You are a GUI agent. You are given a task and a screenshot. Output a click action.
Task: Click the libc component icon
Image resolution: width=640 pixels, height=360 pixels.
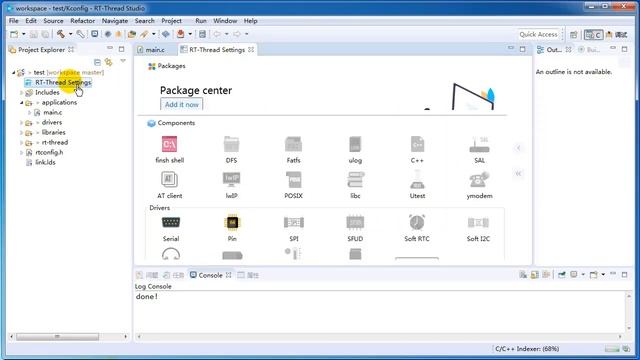[355, 180]
